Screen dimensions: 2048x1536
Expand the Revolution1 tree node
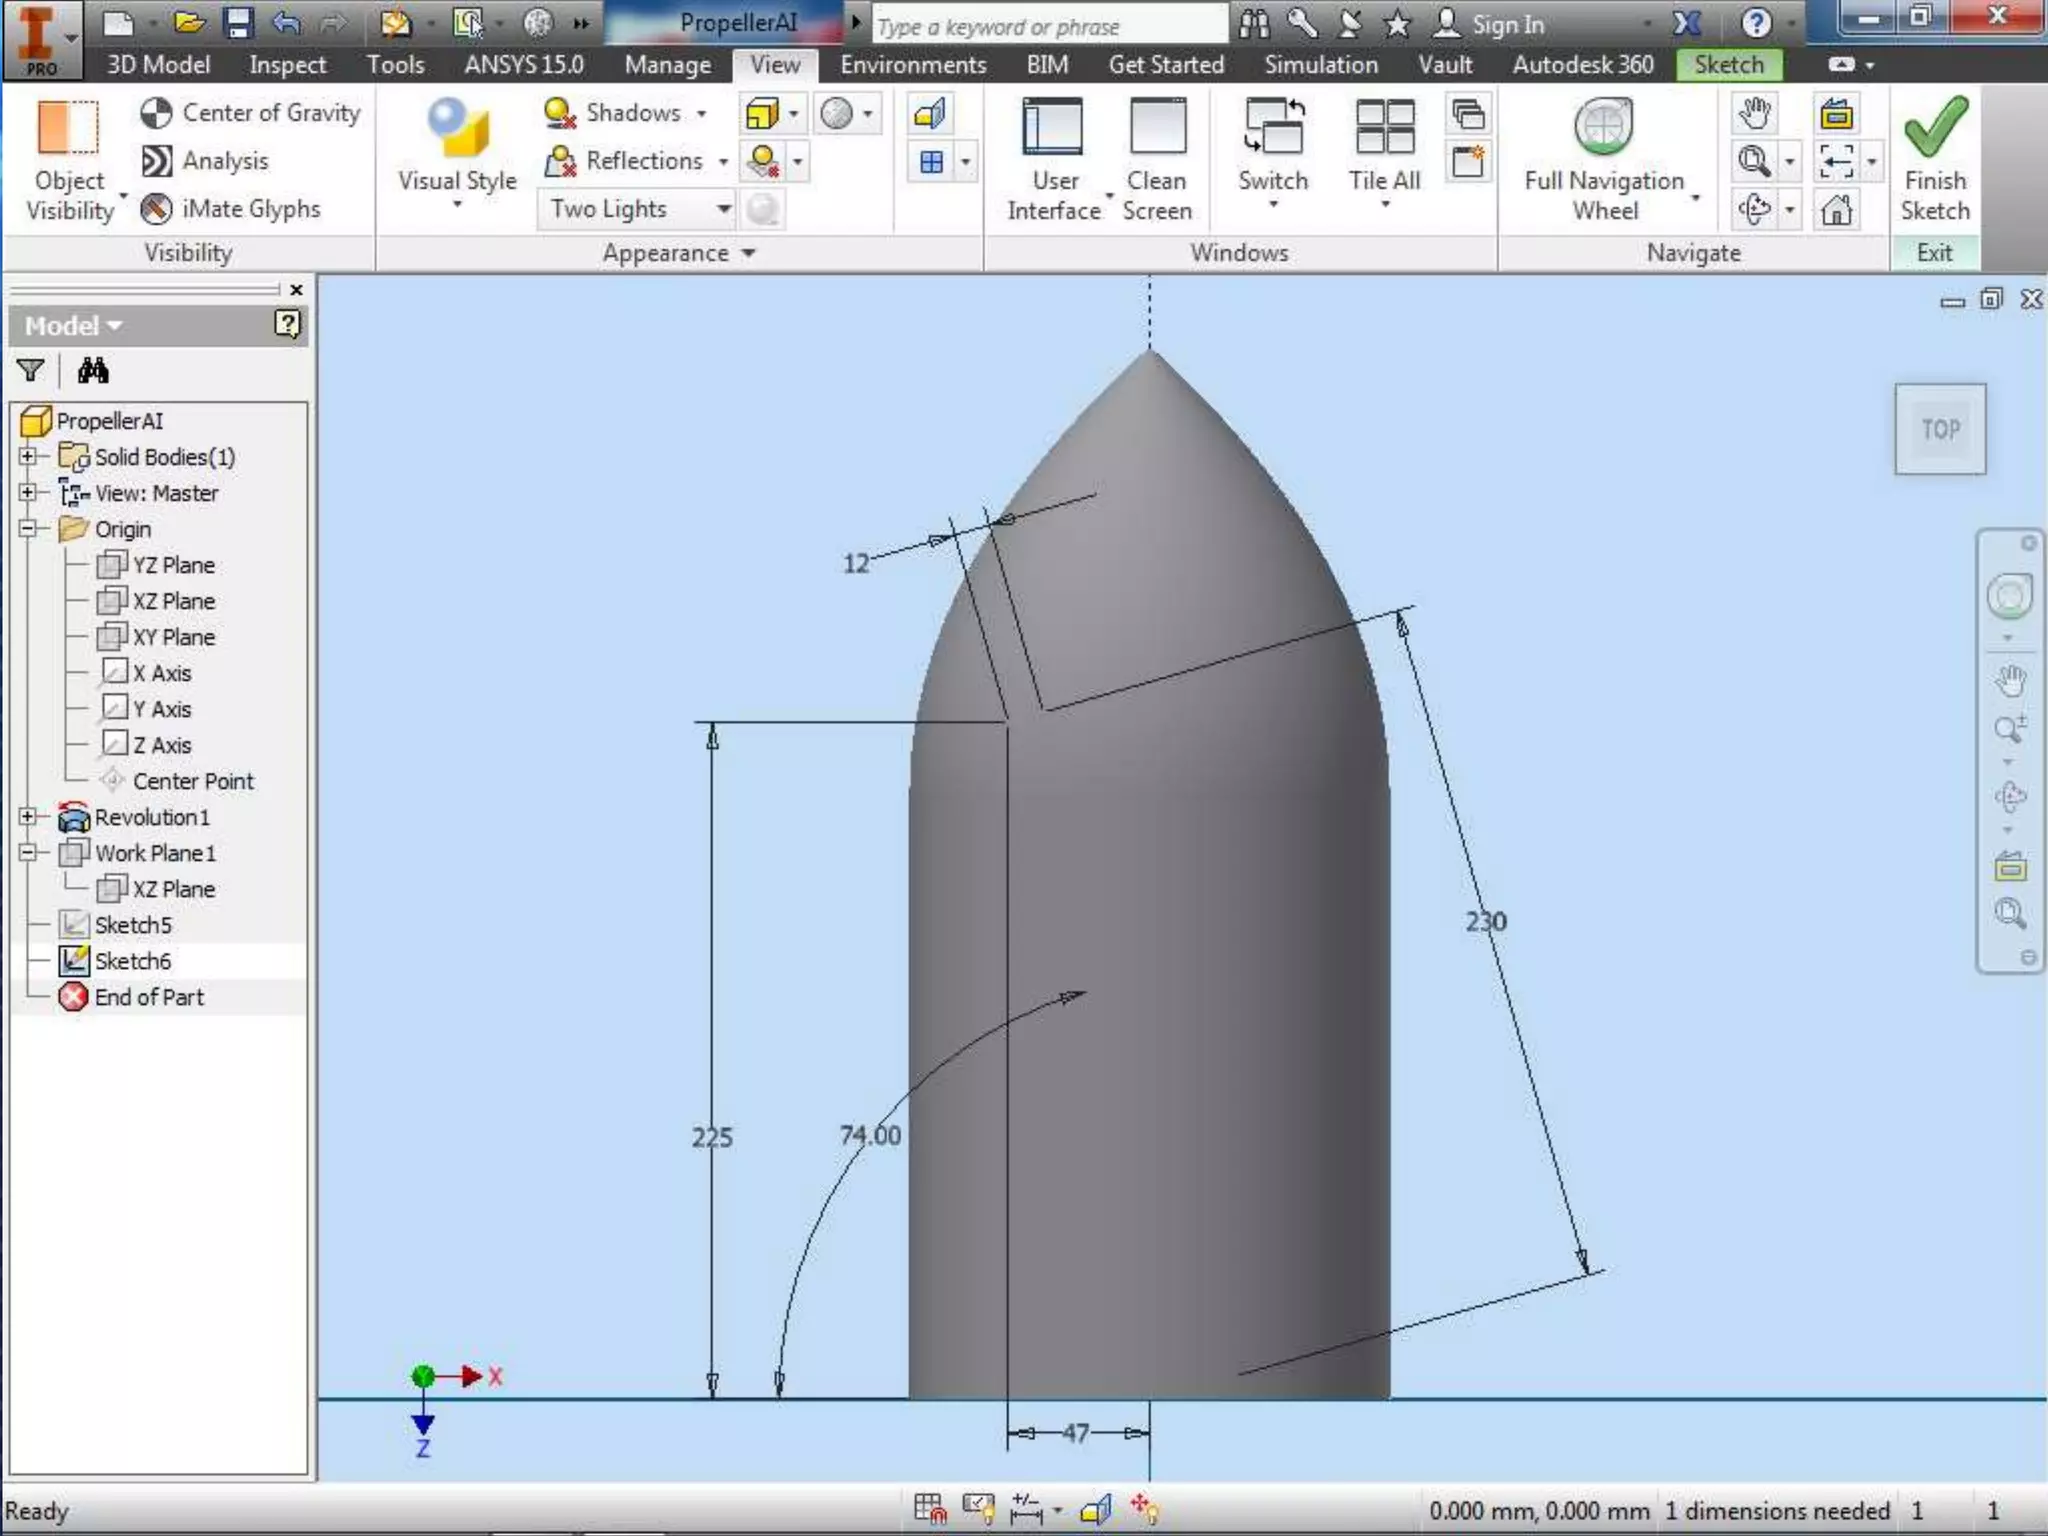pyautogui.click(x=28, y=817)
